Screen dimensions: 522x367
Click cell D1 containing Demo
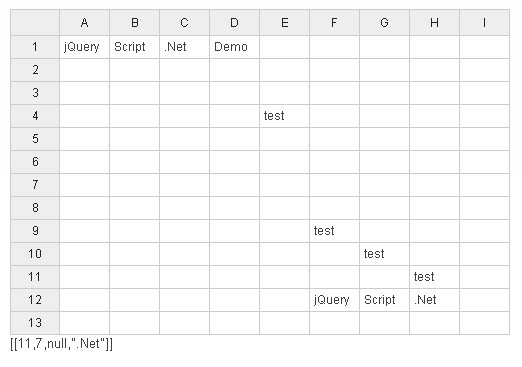pyautogui.click(x=235, y=47)
